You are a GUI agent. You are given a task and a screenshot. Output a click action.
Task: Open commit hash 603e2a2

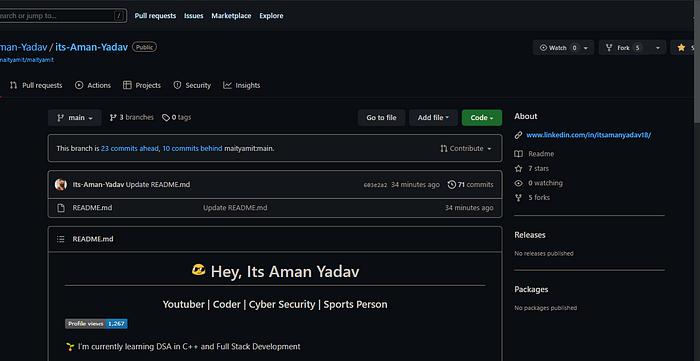tap(375, 185)
